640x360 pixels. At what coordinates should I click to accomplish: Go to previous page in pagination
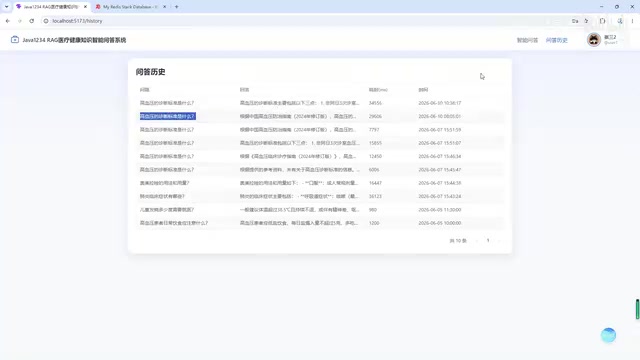coord(476,241)
